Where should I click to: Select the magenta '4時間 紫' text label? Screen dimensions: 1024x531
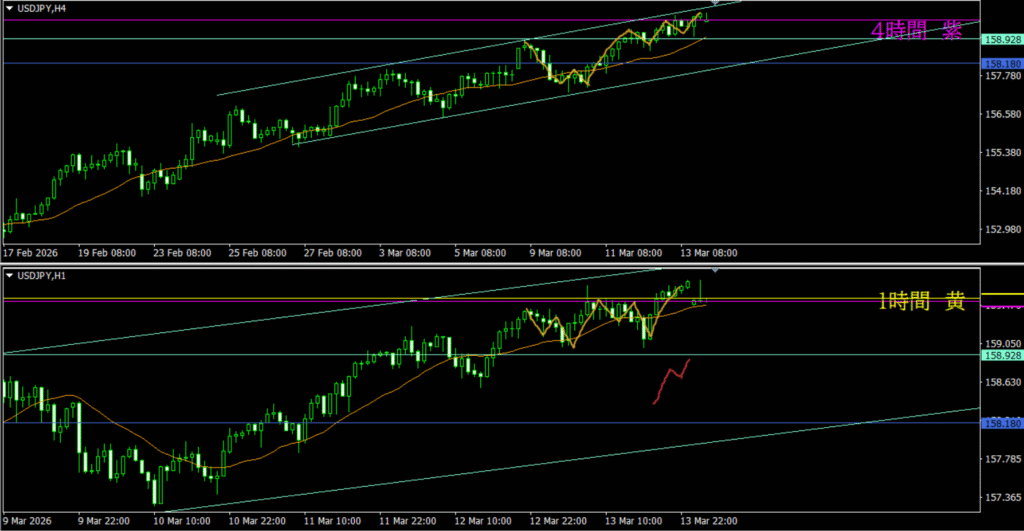916,32
